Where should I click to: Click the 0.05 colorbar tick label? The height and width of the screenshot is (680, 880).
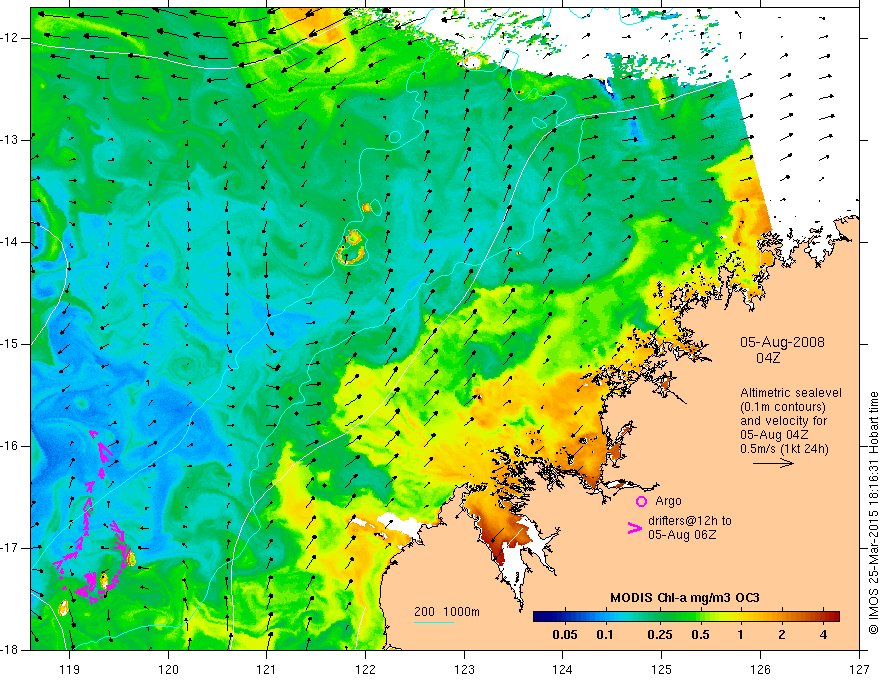pos(565,635)
